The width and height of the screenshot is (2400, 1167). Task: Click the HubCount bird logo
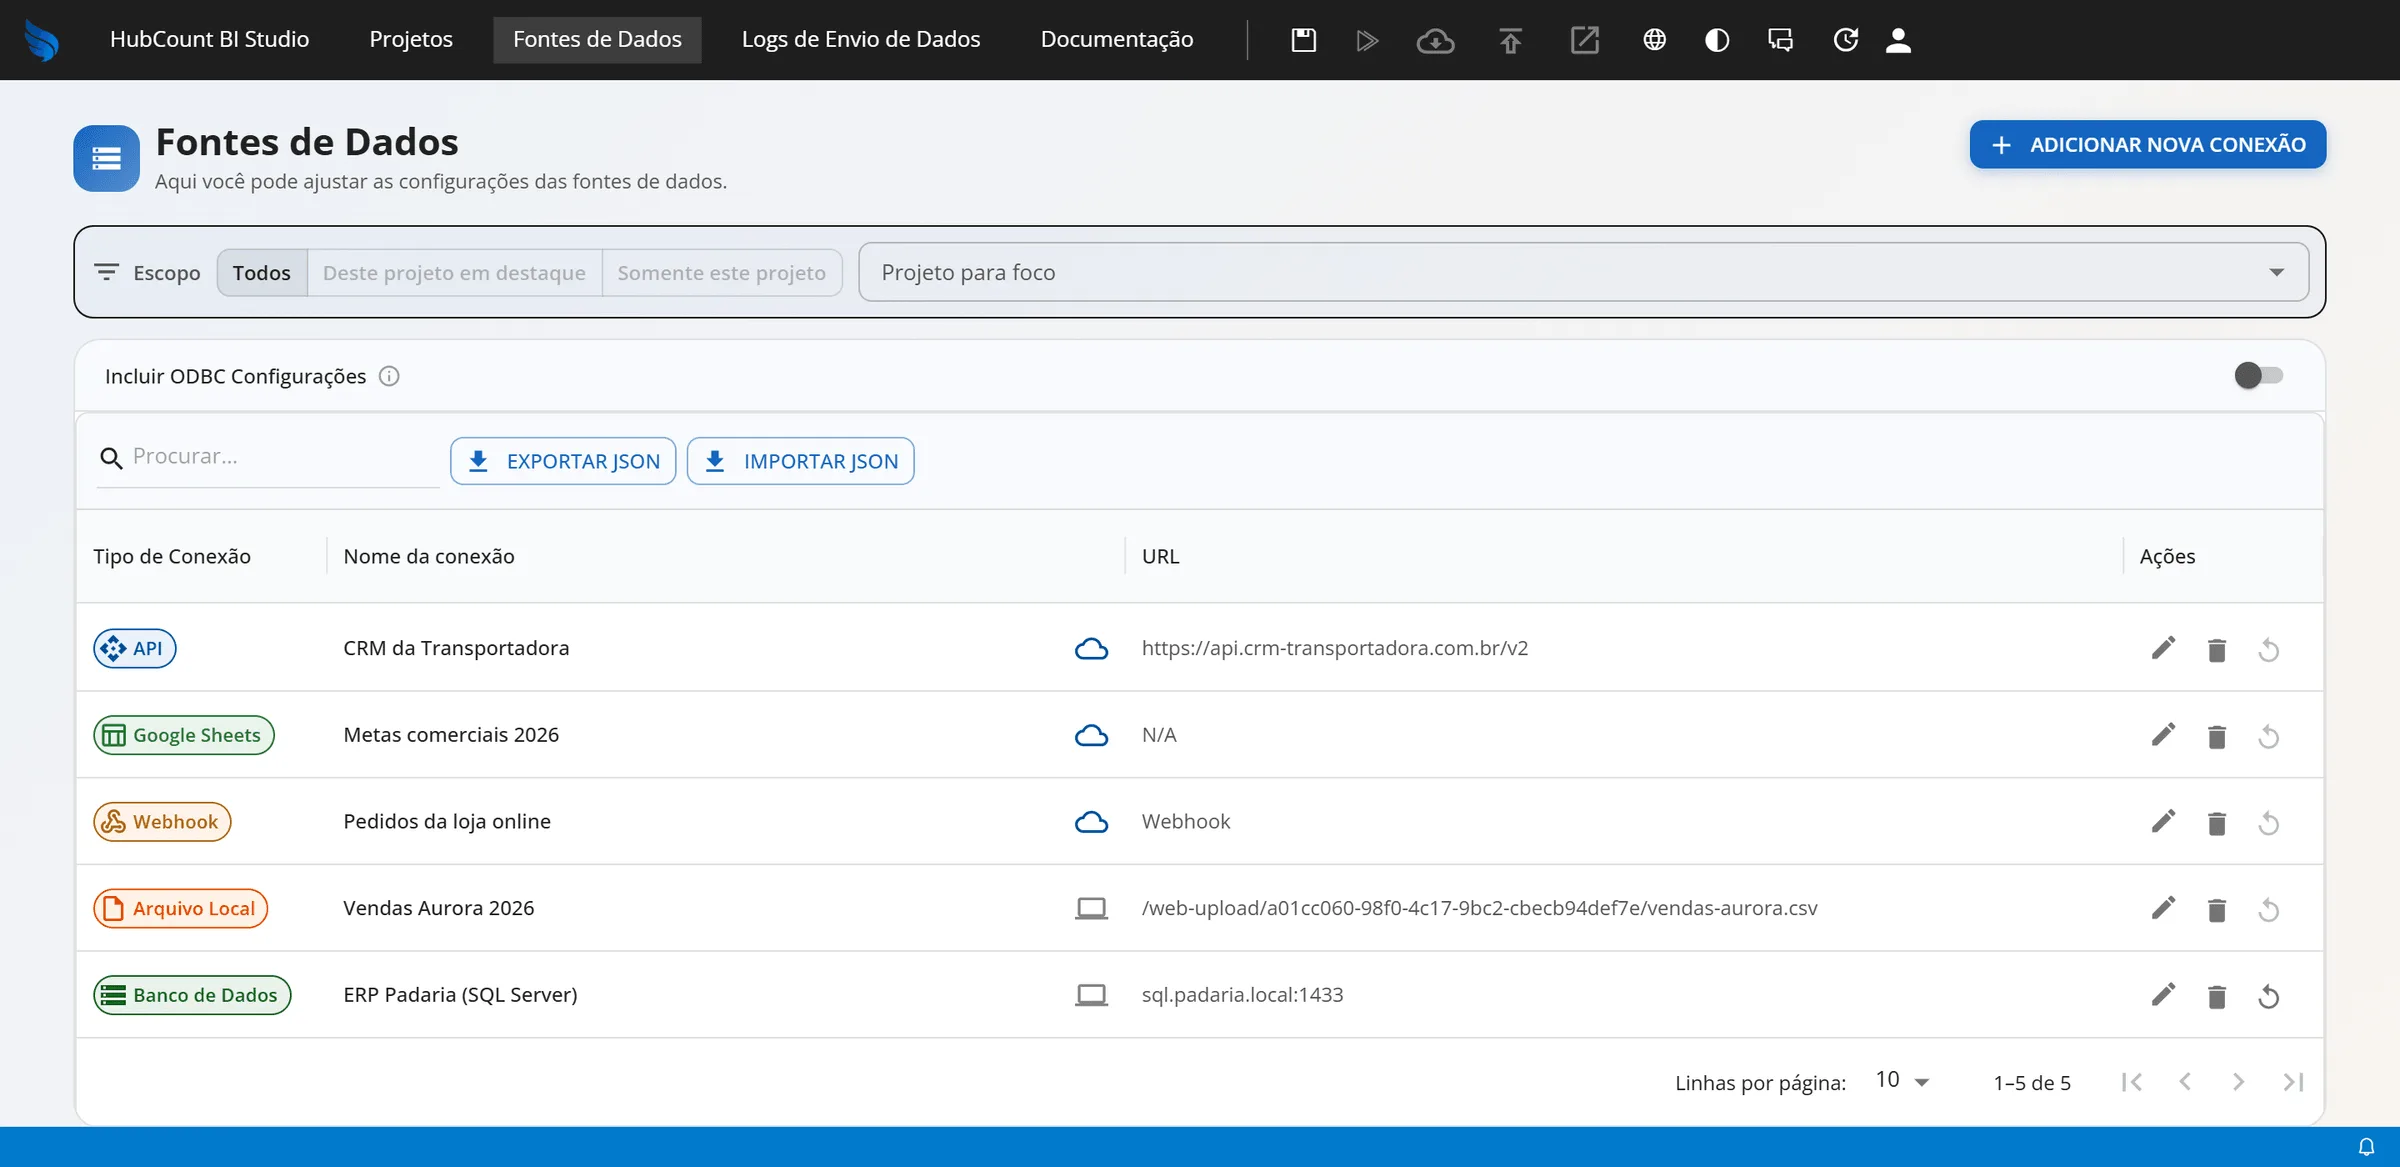click(41, 40)
